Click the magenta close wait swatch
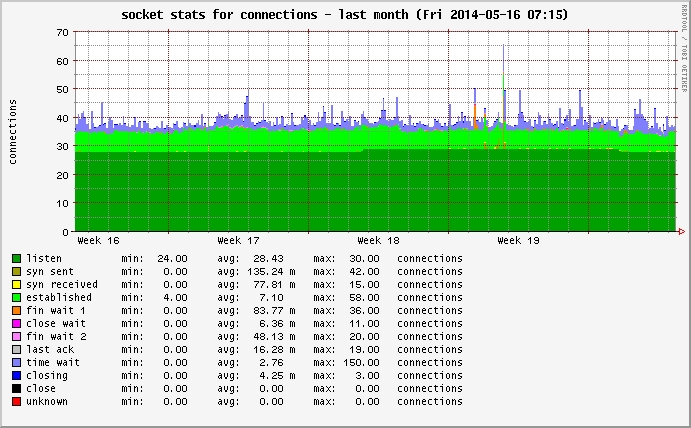The width and height of the screenshot is (691, 428). point(16,323)
